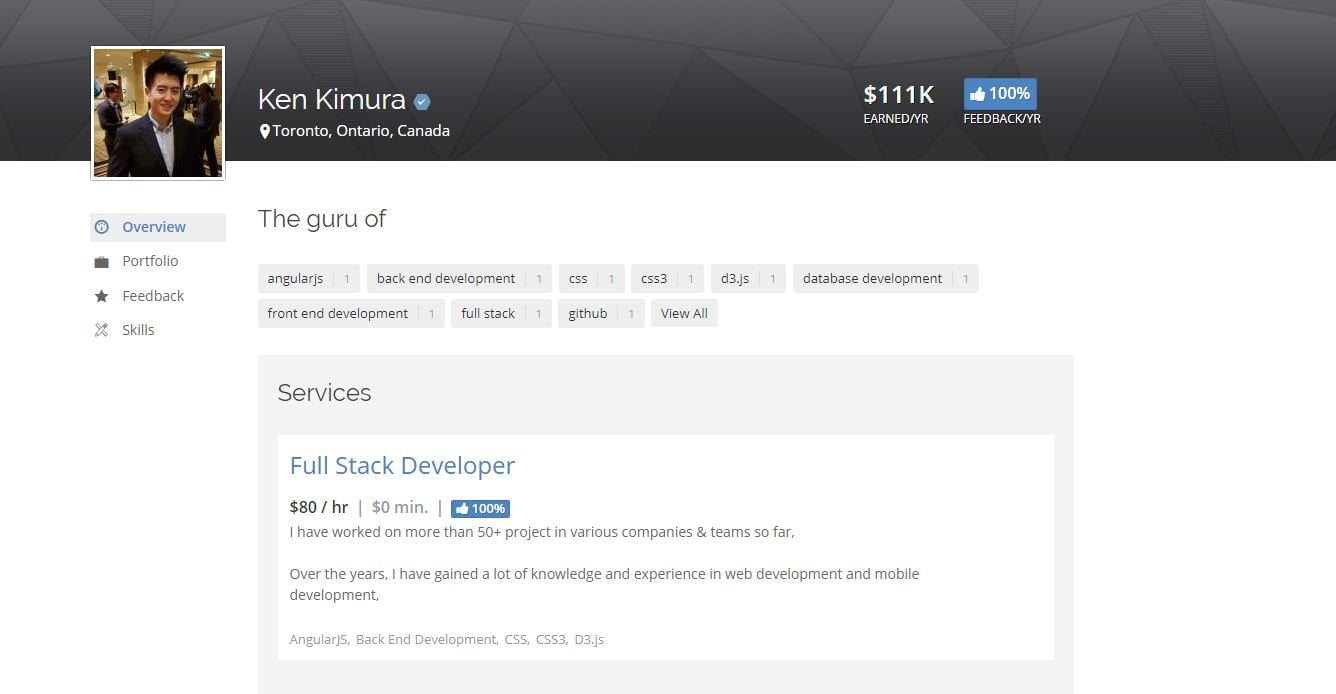Click the $80 / hr rate text
This screenshot has width=1336, height=694.
pos(319,508)
